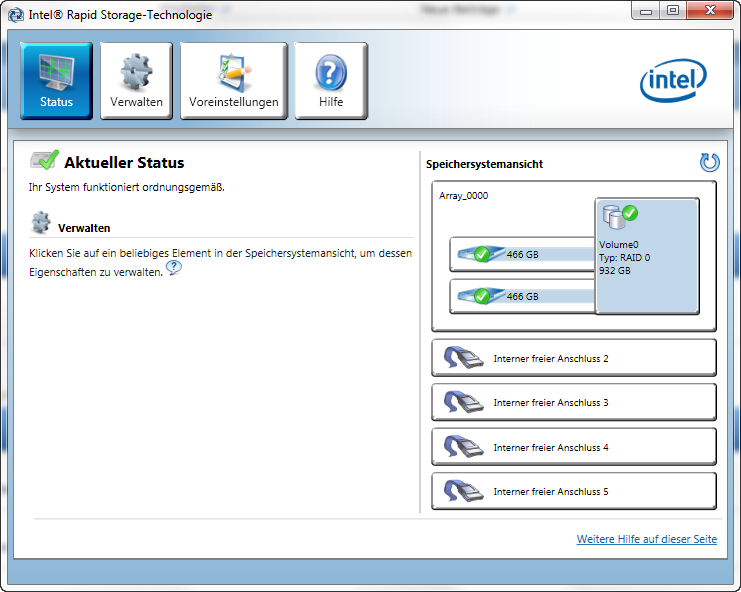Select Interner freier Anschluss 3

pos(574,403)
